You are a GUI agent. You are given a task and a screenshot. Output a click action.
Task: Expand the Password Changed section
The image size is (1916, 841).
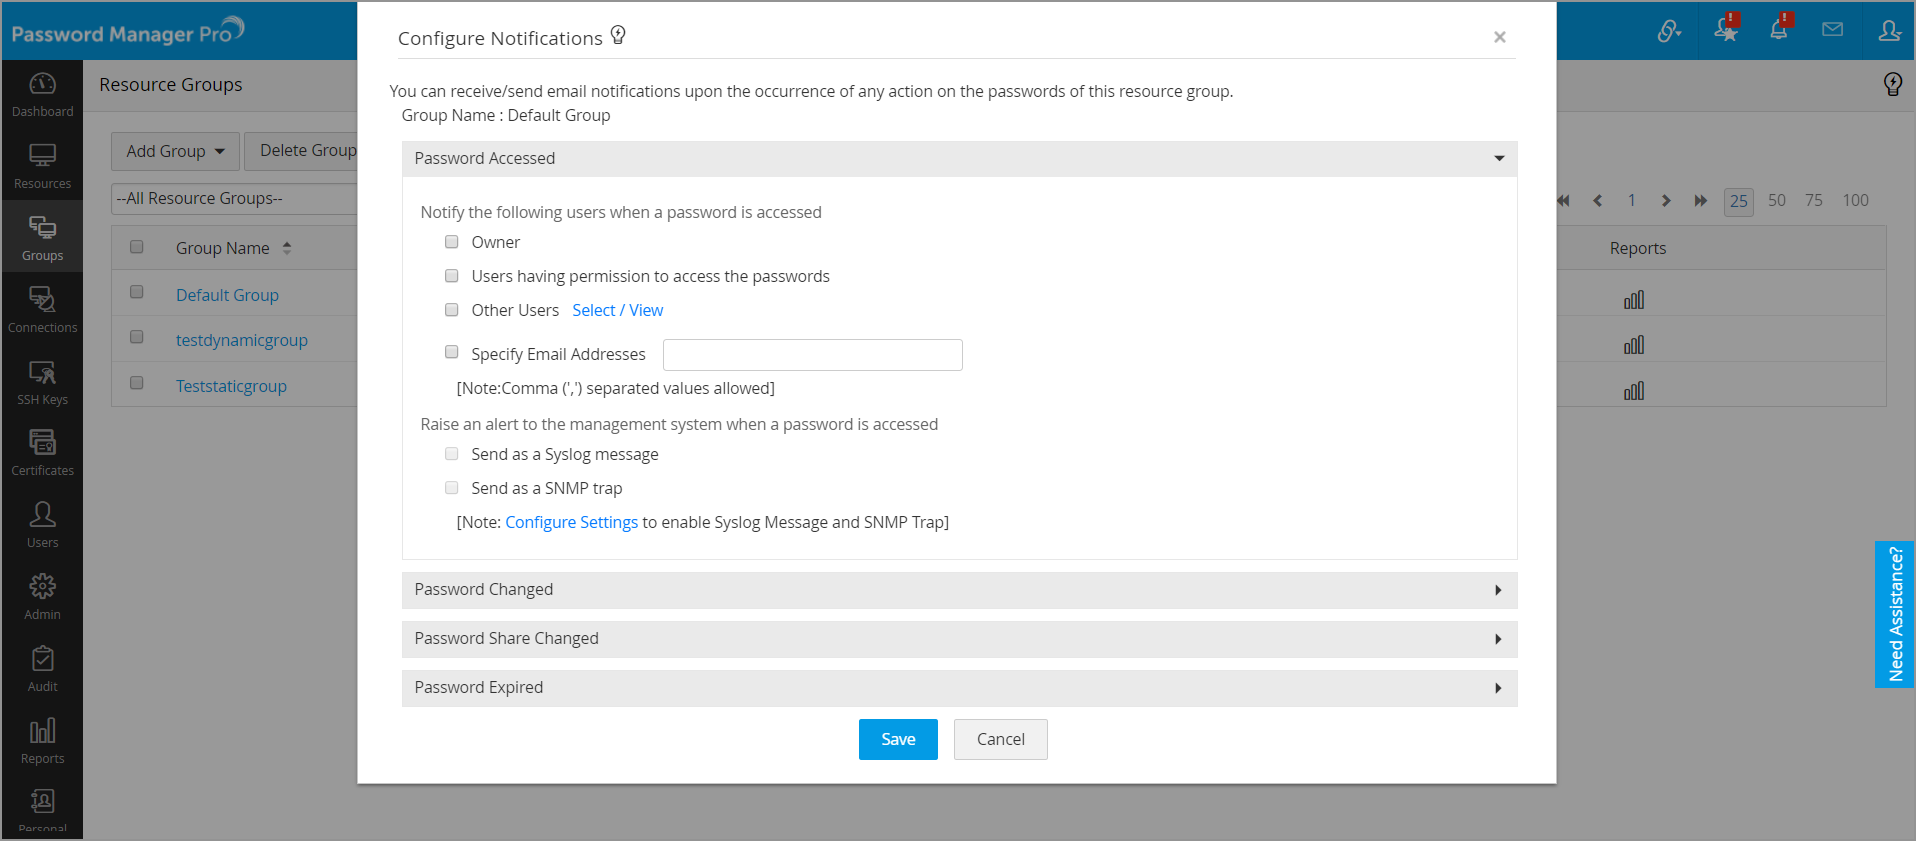[959, 590]
